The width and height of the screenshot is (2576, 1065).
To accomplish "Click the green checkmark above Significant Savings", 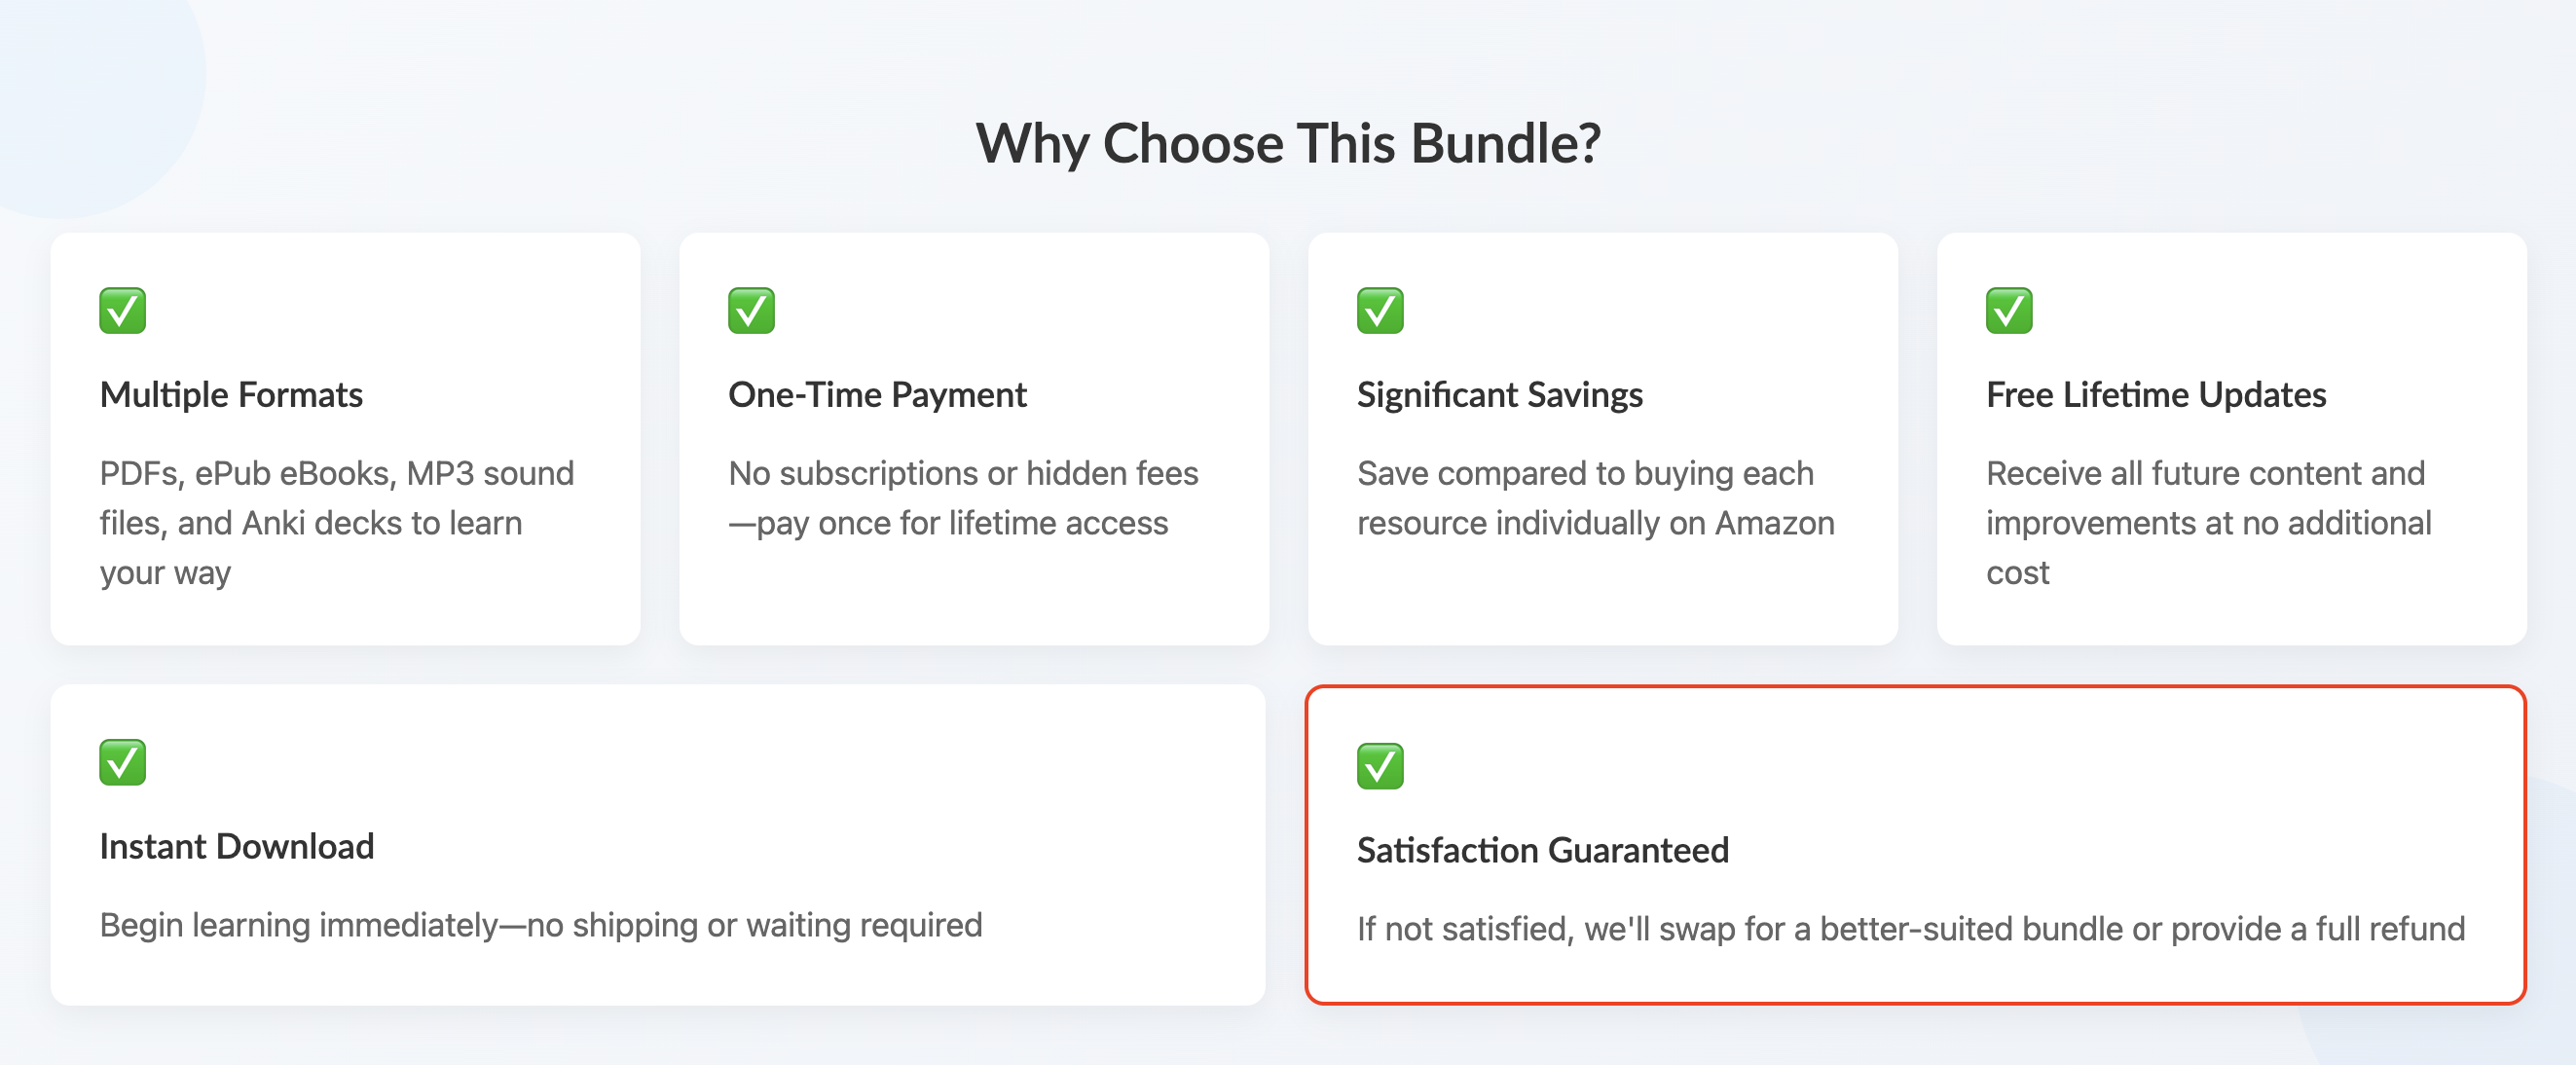I will [x=1380, y=311].
